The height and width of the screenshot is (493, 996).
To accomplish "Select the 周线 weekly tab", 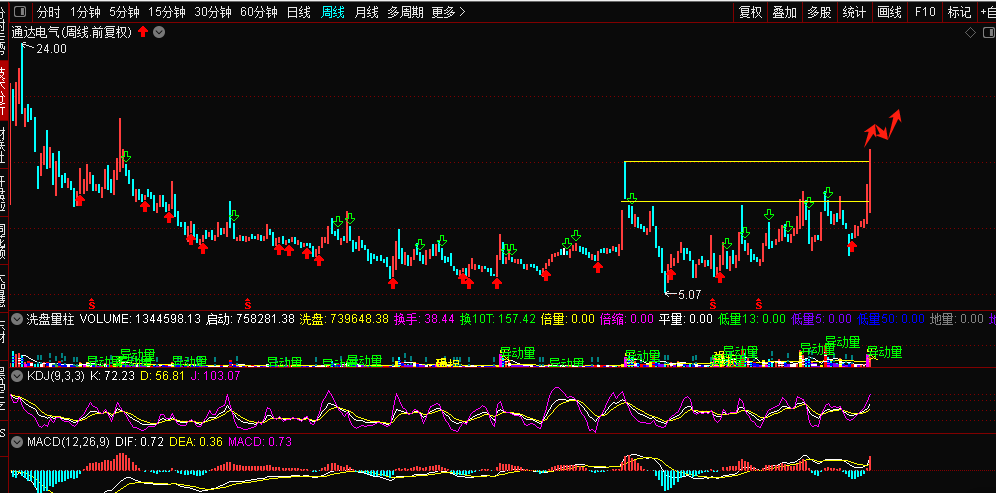I will (333, 12).
